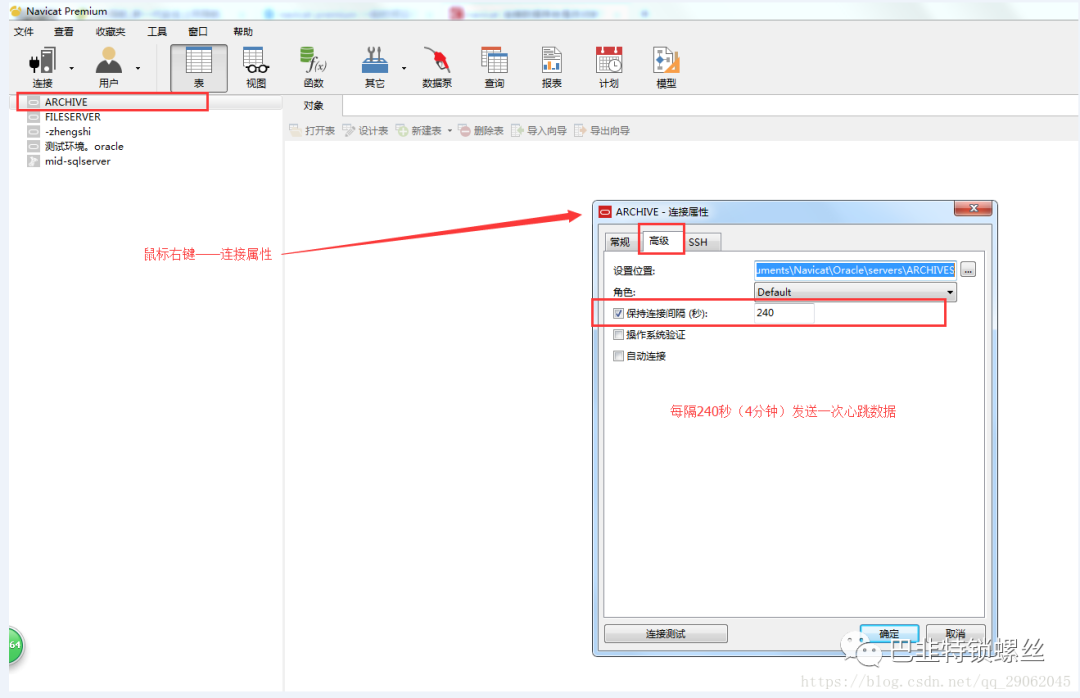Click Cancel (取消) in dialog
The height and width of the screenshot is (698, 1080).
tap(955, 633)
